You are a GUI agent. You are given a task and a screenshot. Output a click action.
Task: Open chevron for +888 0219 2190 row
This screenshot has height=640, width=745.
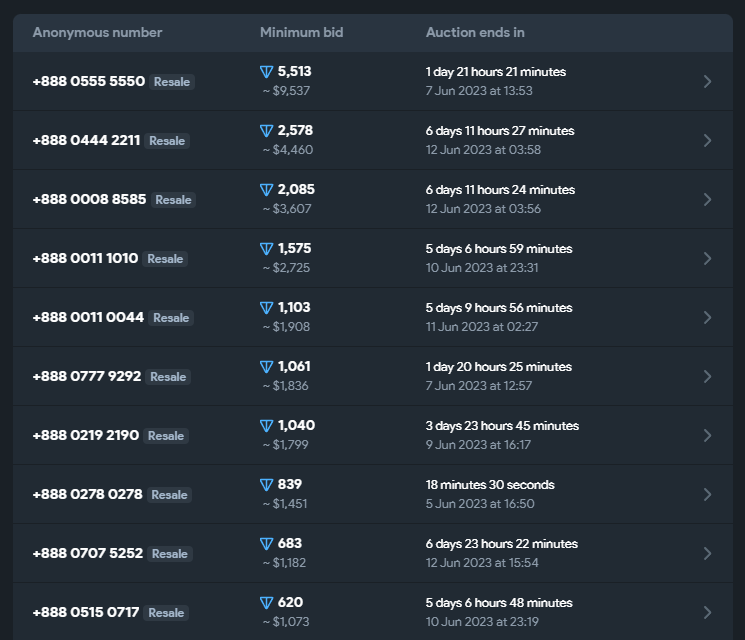(707, 435)
